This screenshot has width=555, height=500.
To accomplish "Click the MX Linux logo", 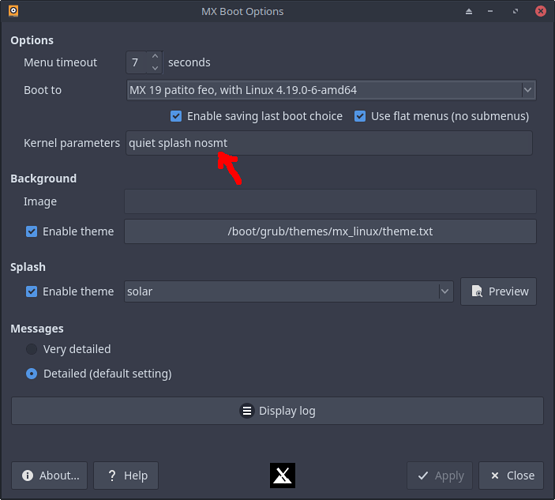I will click(x=282, y=476).
